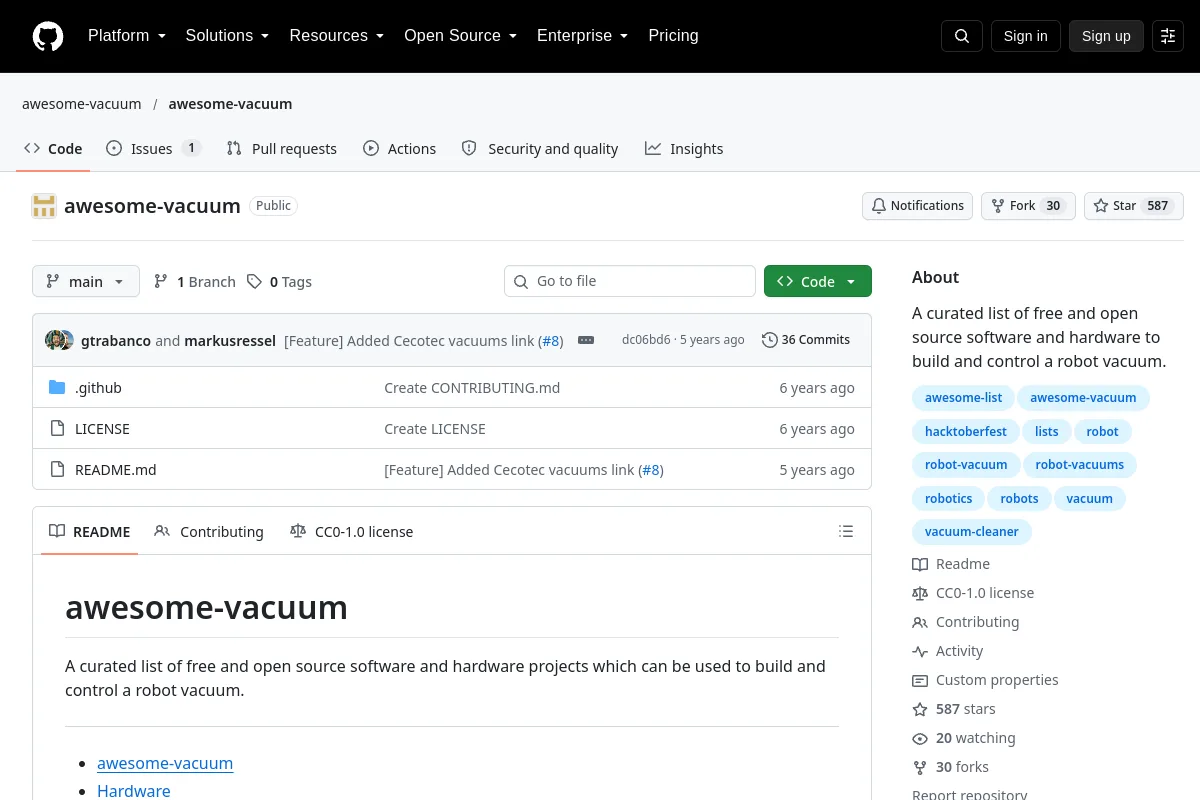
Task: Select the hacktoberfest topic tag
Action: 965,432
